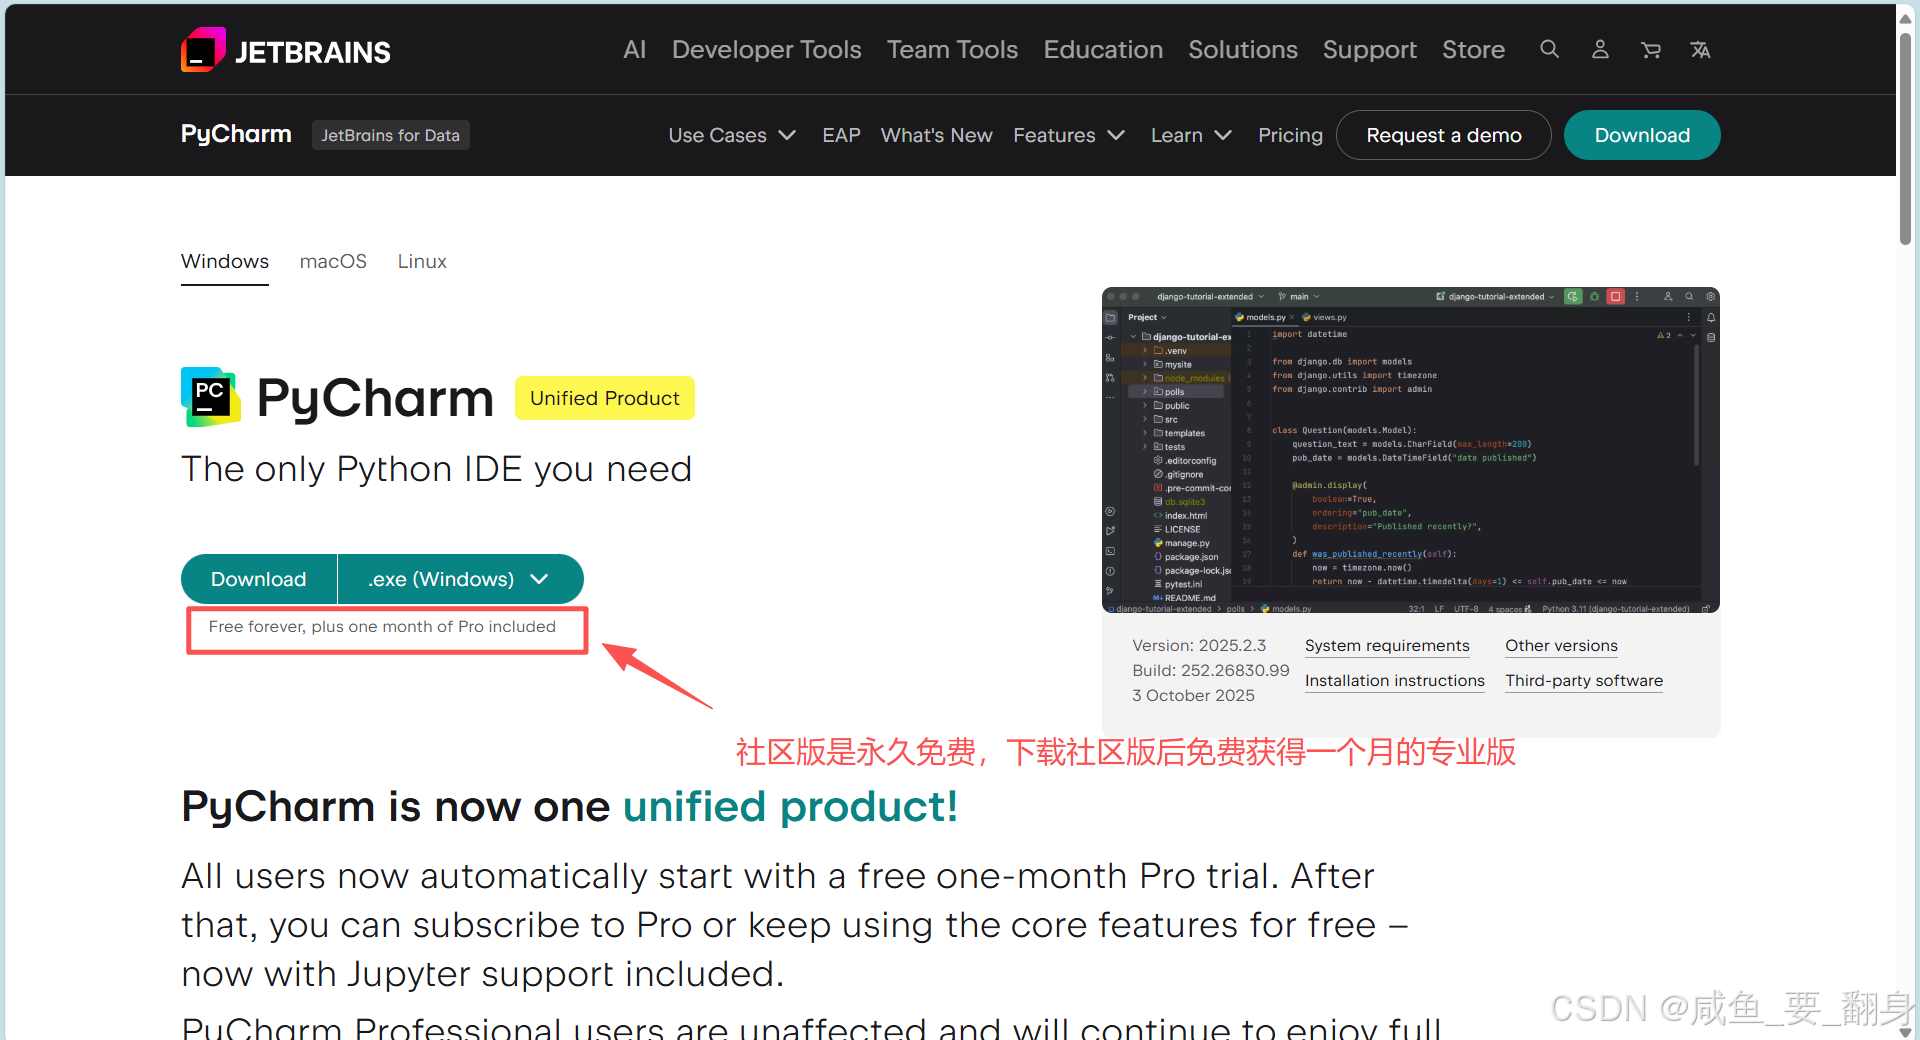Open Store menu
This screenshot has height=1040, width=1920.
pyautogui.click(x=1473, y=49)
